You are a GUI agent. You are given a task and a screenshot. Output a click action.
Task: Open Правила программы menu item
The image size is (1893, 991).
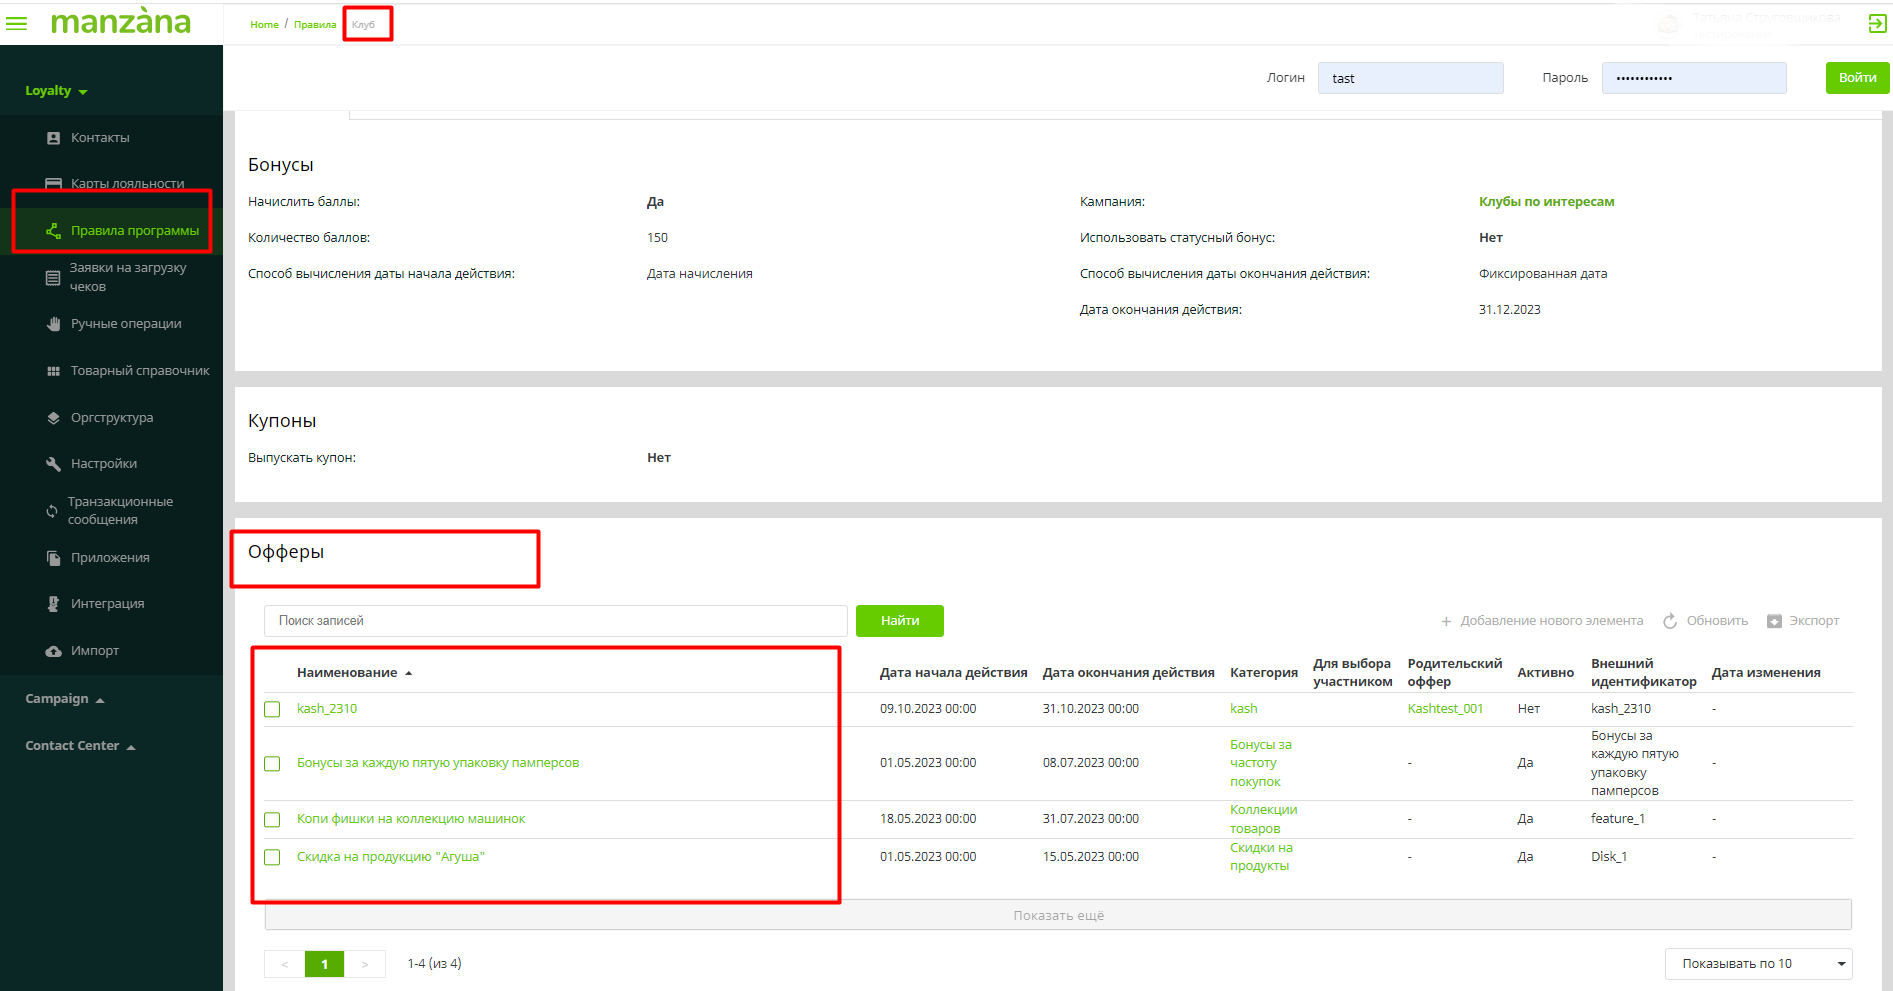tap(134, 231)
